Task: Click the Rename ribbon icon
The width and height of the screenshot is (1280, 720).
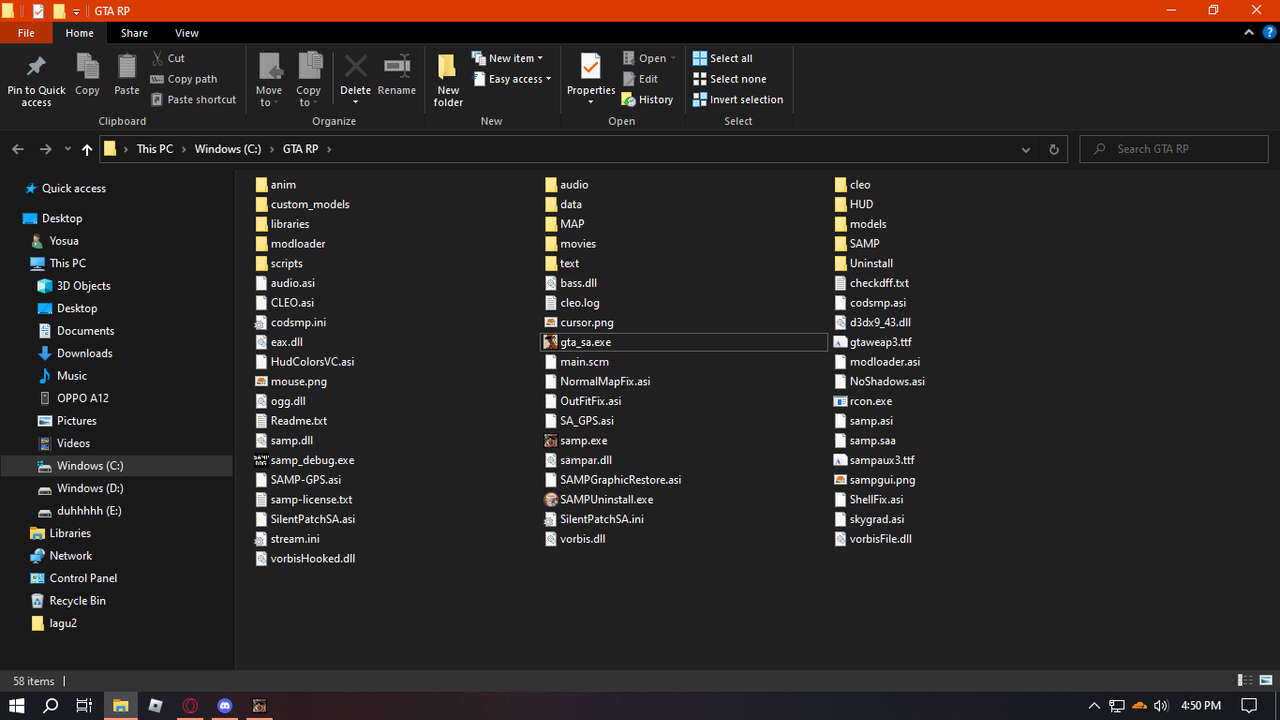Action: (397, 67)
